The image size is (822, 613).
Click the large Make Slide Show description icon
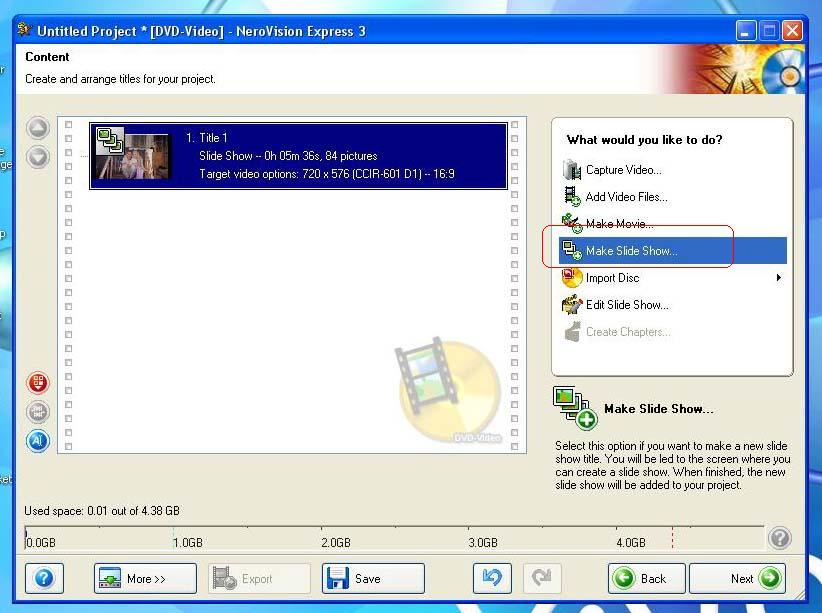click(x=575, y=408)
